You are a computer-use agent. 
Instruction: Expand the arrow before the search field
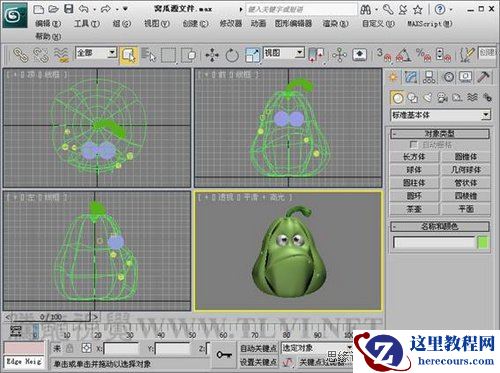[x=241, y=9]
